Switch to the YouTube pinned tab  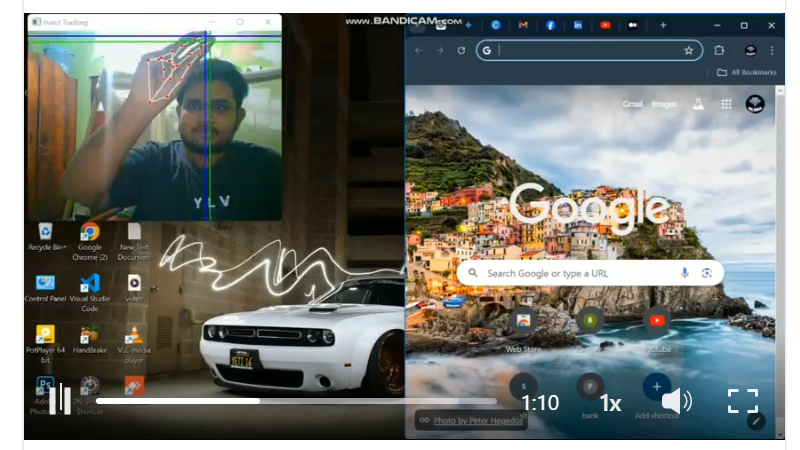coord(605,25)
